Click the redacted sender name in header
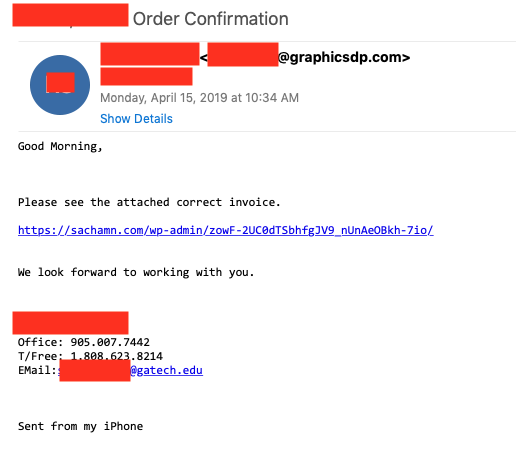This screenshot has height=463, width=516. pos(150,54)
